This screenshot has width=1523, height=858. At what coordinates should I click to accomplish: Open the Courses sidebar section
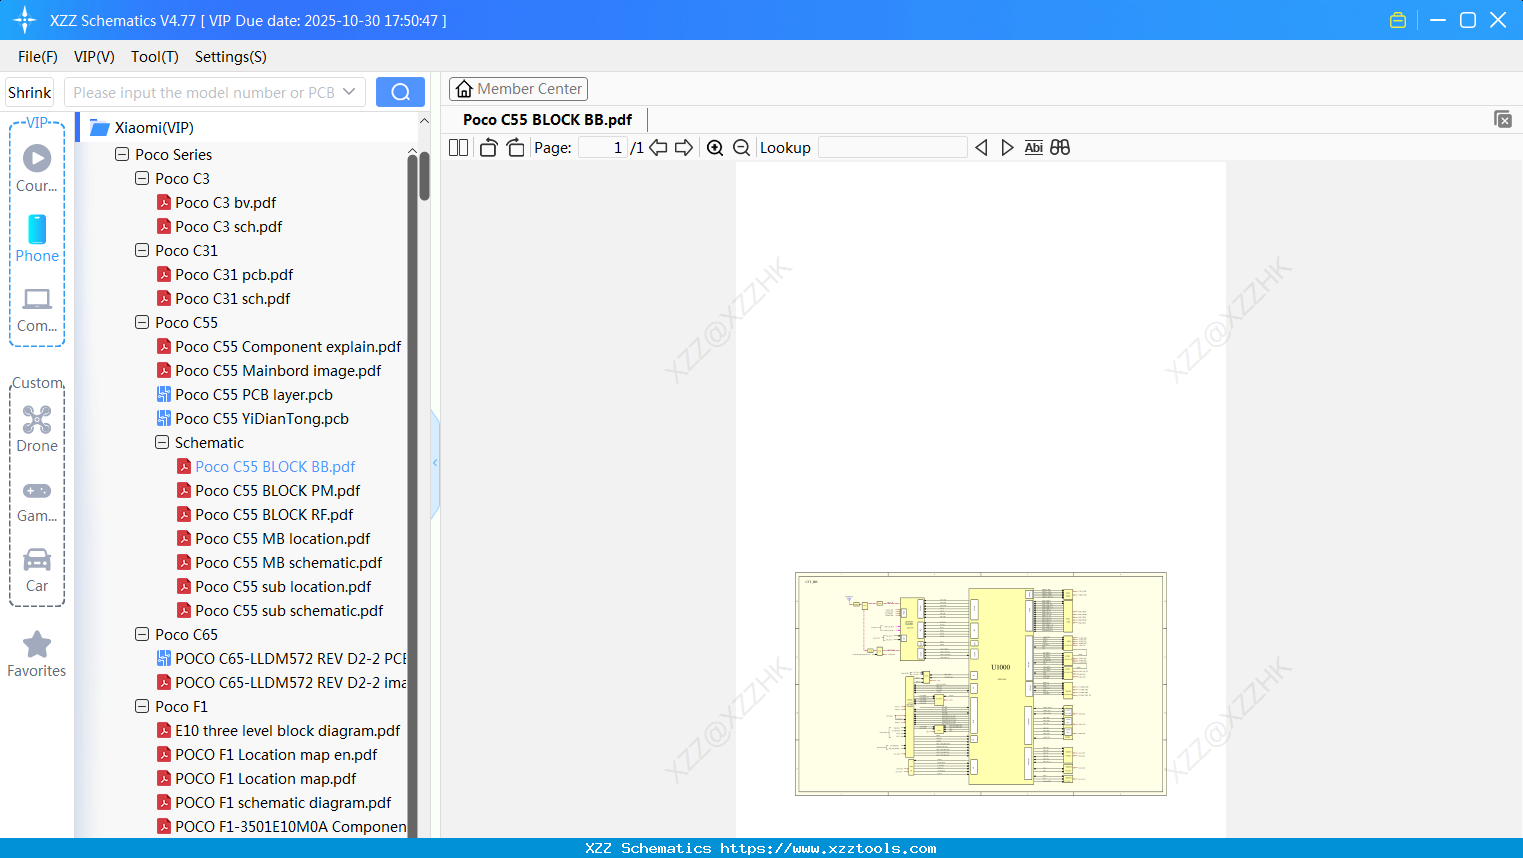[x=37, y=168]
